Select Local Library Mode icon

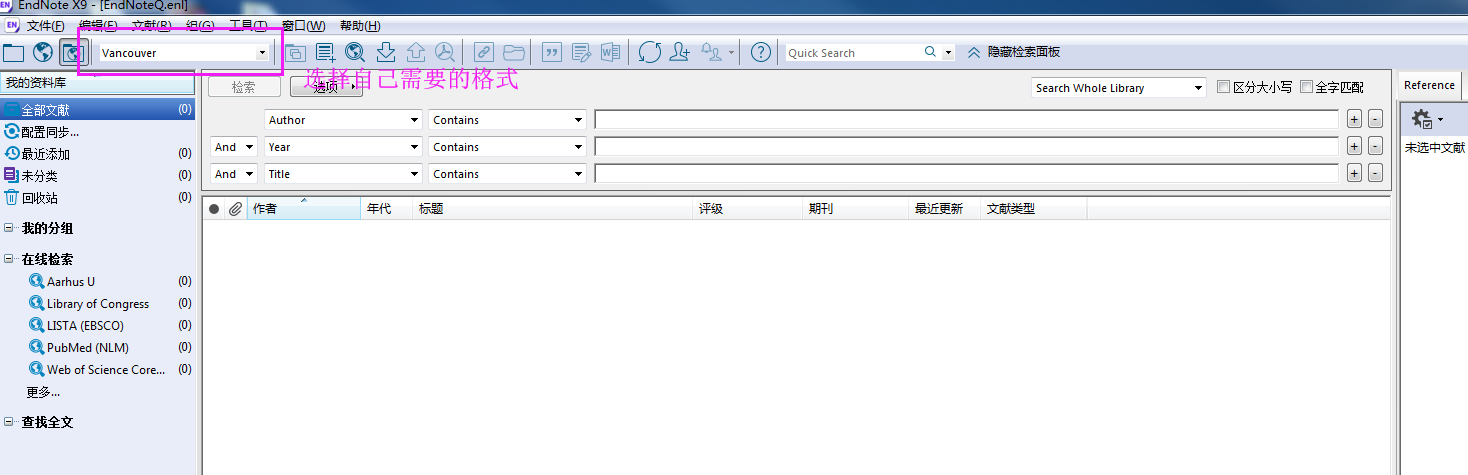[14, 52]
